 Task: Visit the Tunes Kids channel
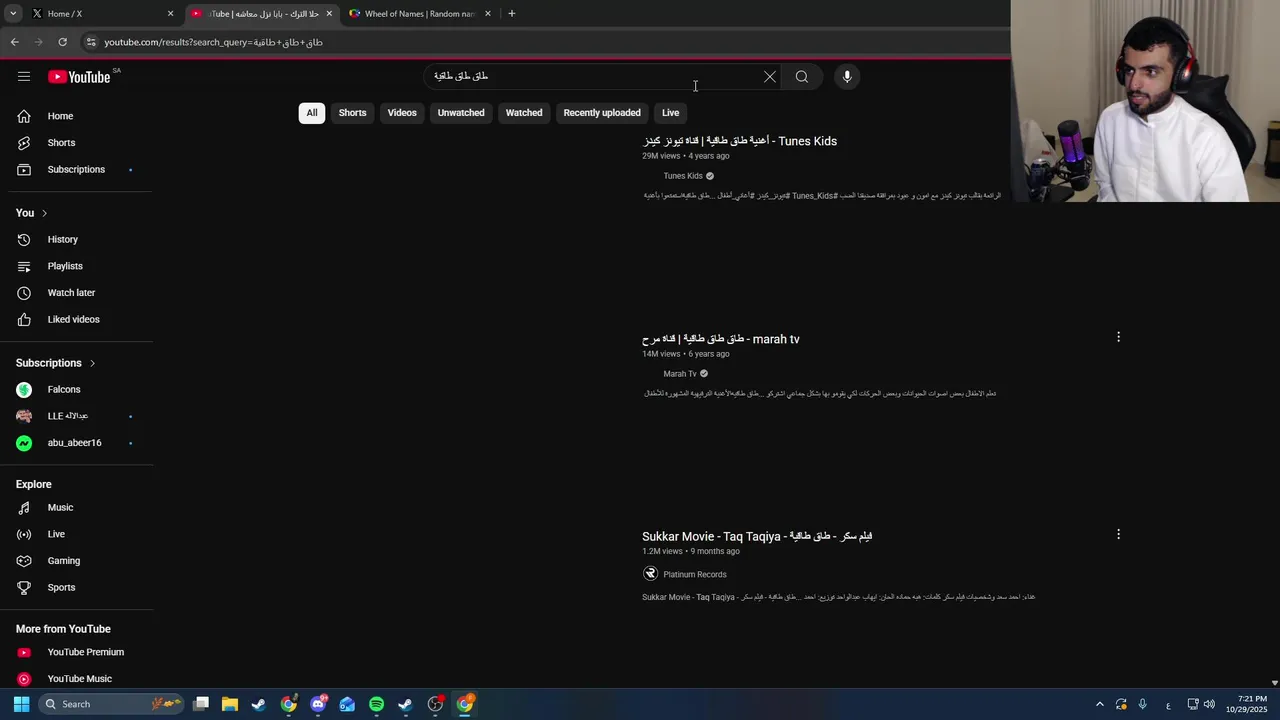point(683,176)
